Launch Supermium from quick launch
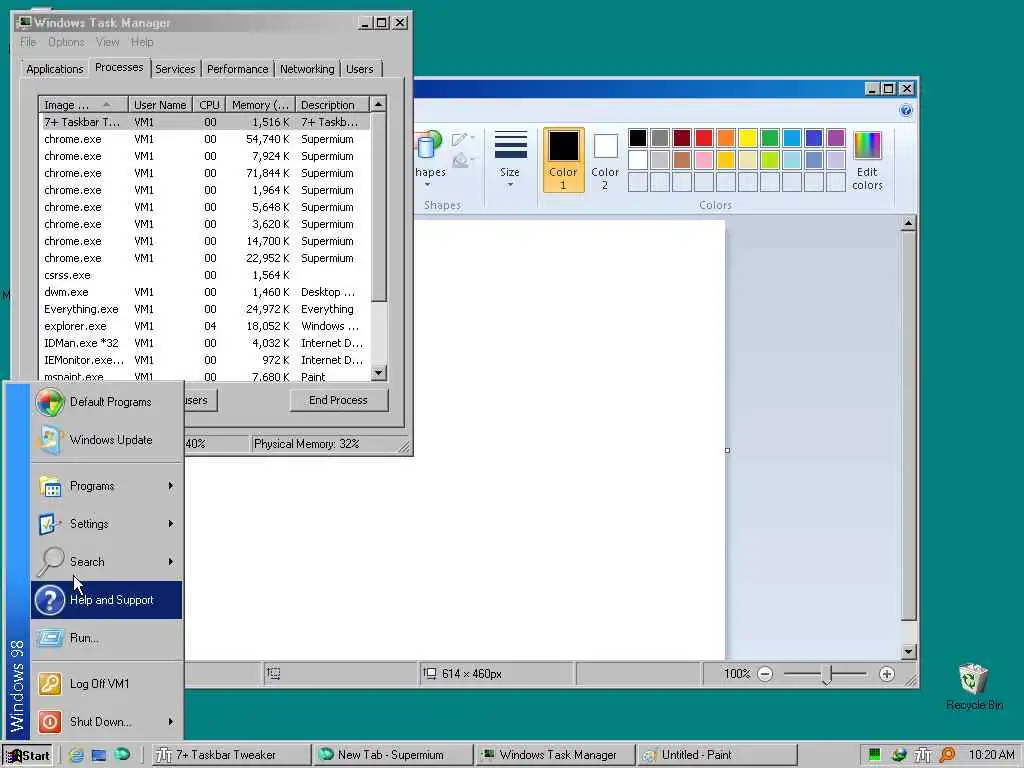The height and width of the screenshot is (768, 1024). (x=122, y=754)
